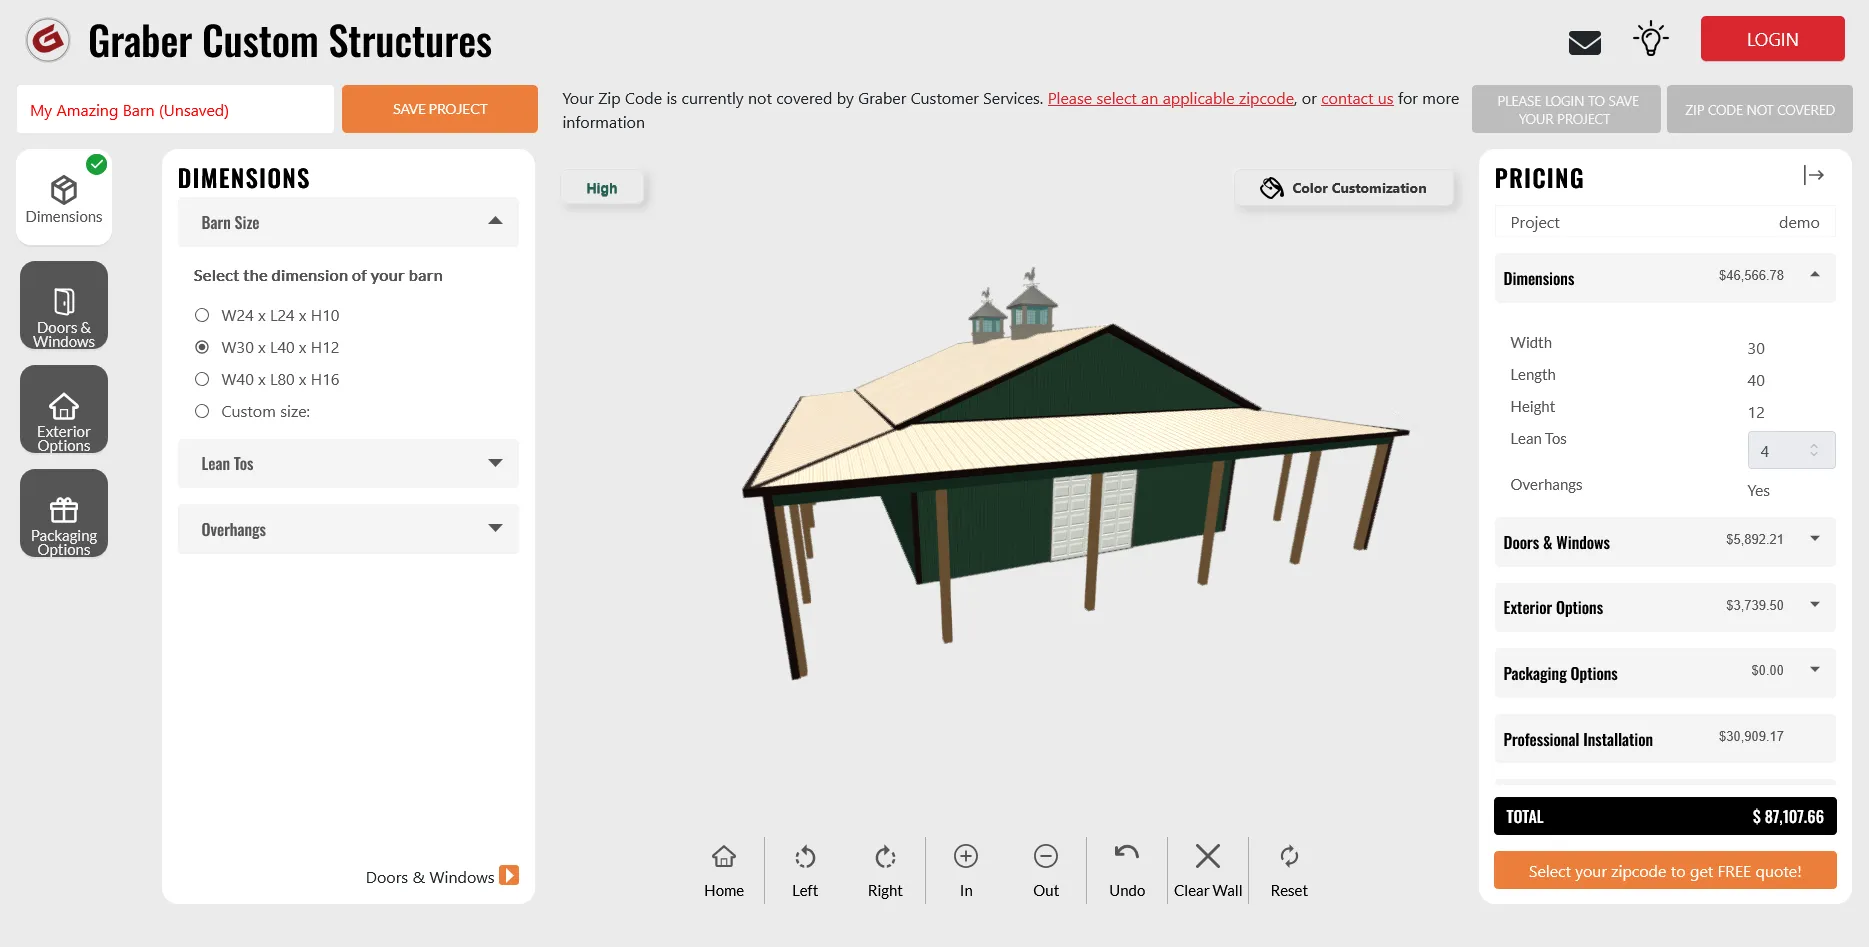This screenshot has width=1869, height=947.
Task: Click the Overhangs value Yes
Action: (1758, 490)
